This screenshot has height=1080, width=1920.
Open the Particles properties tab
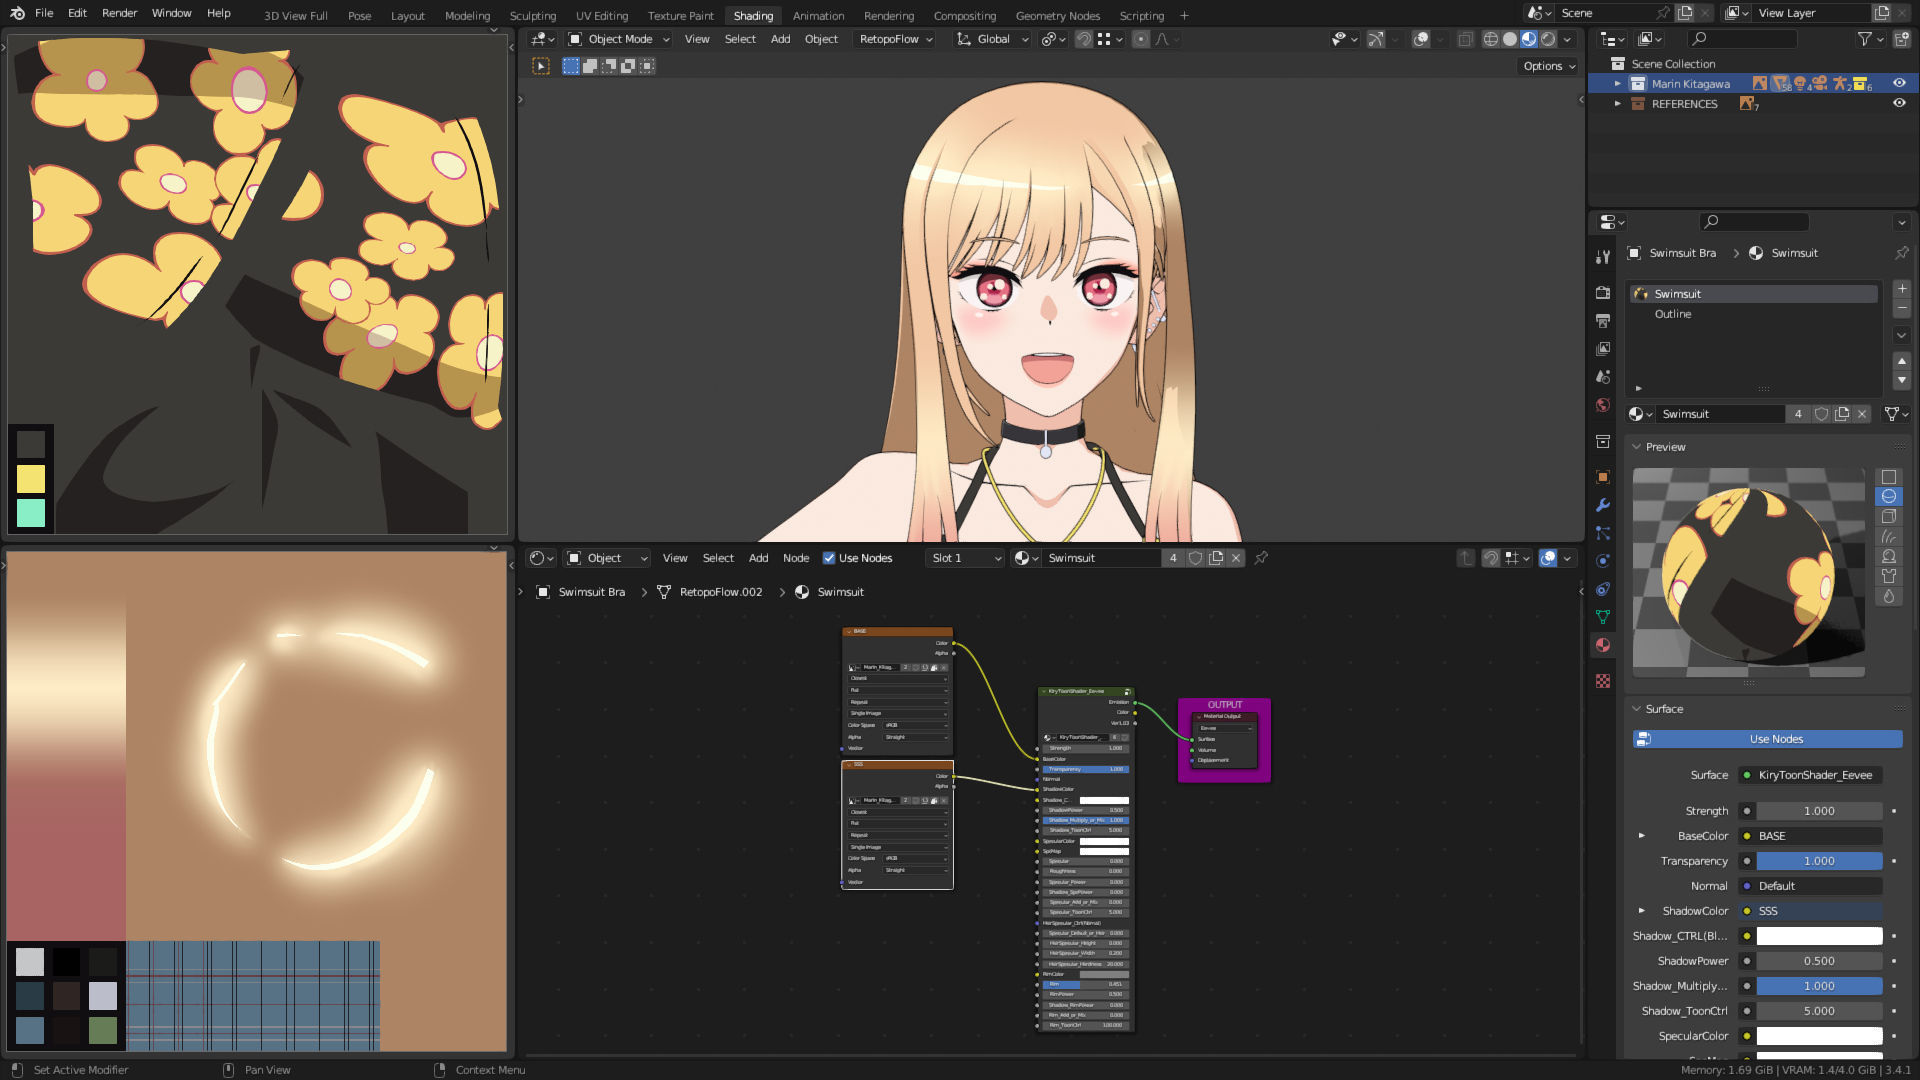coord(1603,533)
